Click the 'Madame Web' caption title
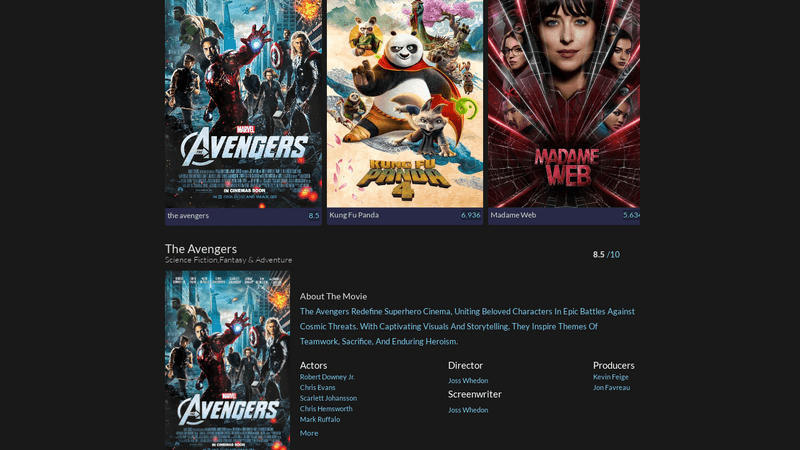This screenshot has height=450, width=800. (513, 215)
